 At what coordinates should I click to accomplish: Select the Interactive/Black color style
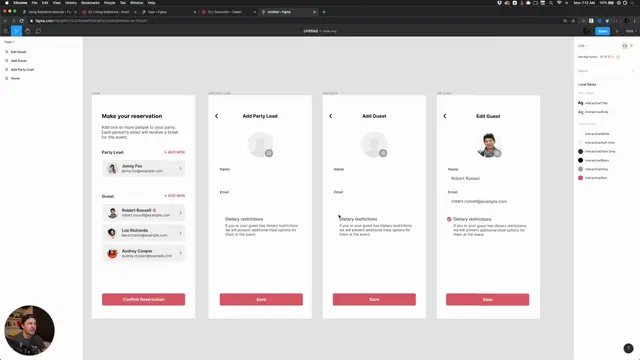coord(593,160)
